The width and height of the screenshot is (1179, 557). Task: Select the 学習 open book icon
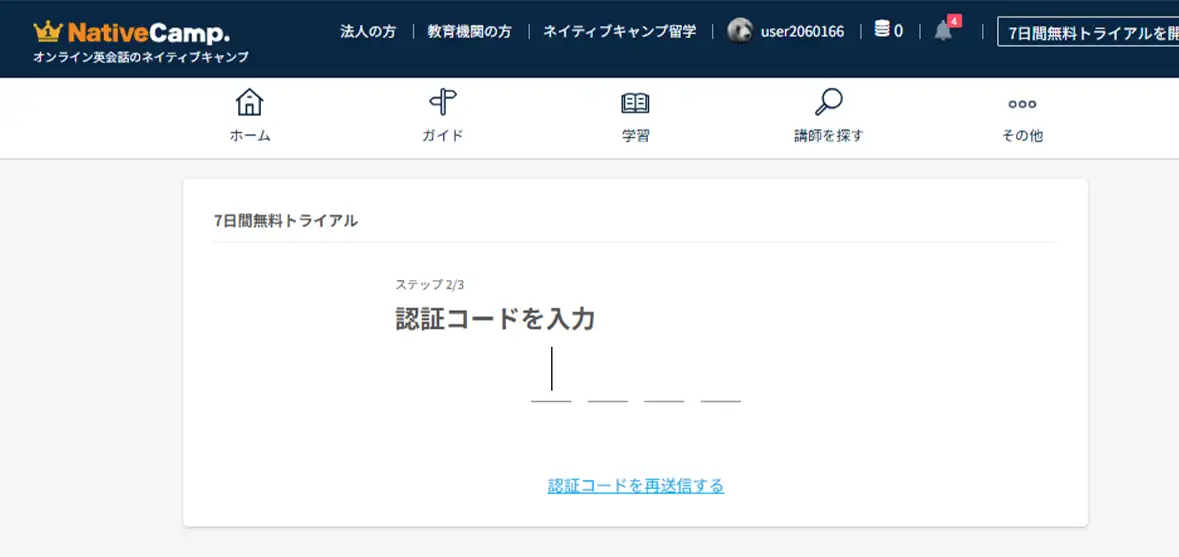click(635, 102)
